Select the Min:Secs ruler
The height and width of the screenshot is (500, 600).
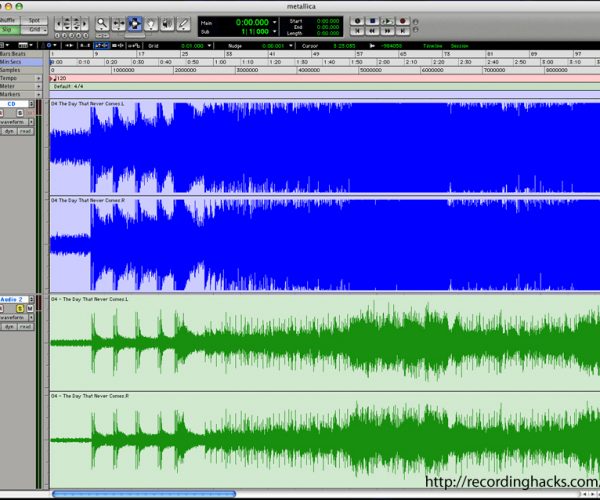21,62
